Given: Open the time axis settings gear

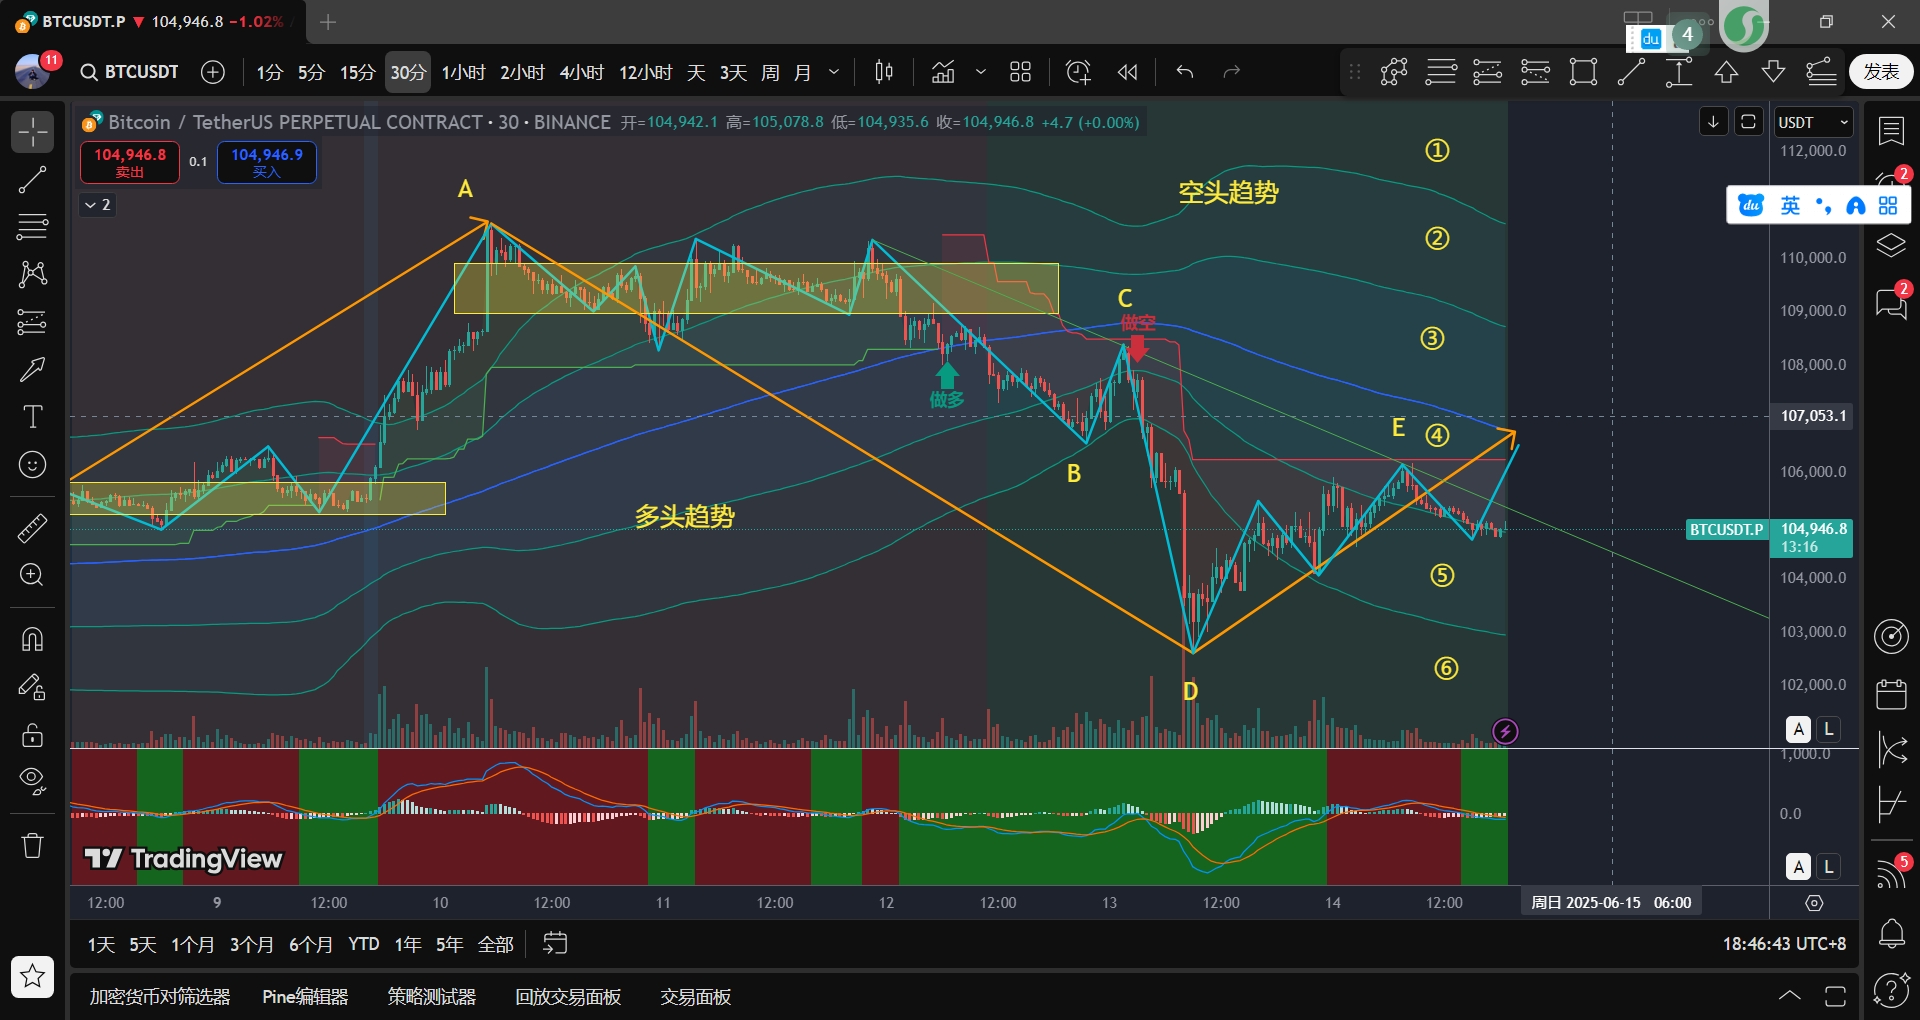Looking at the screenshot, I should click(1814, 903).
